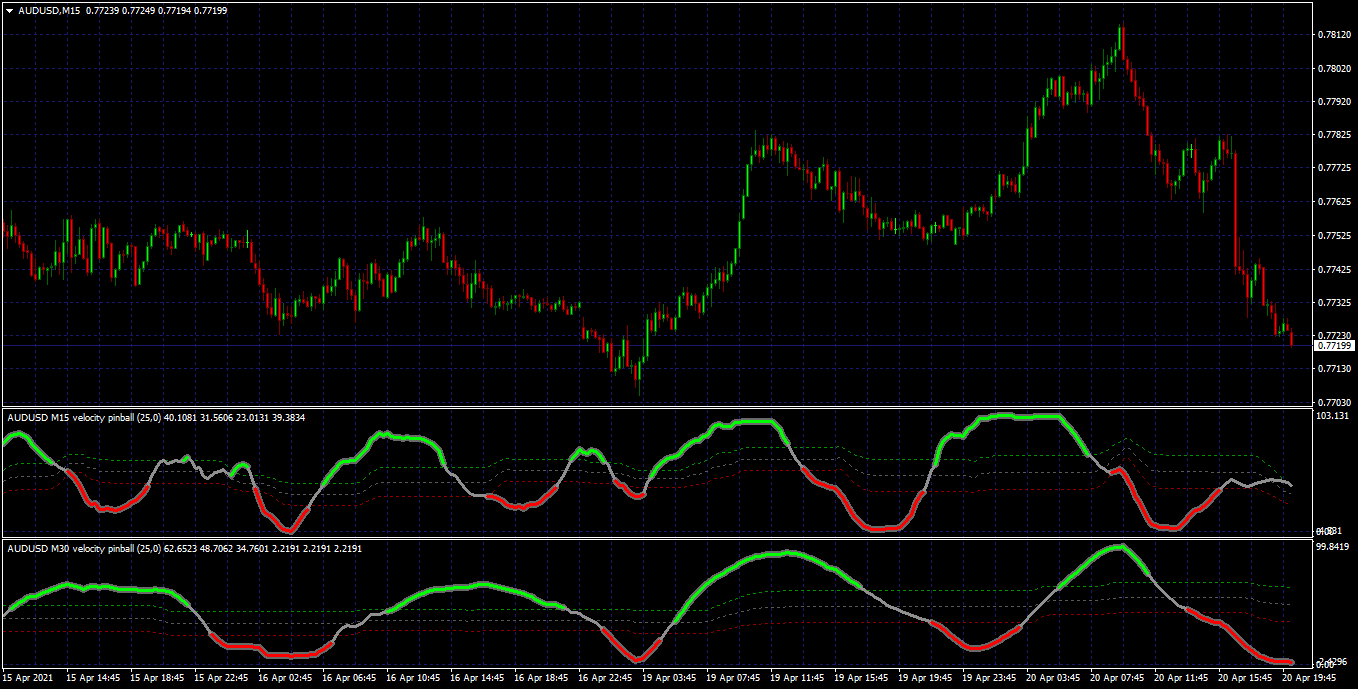The image size is (1358, 689).
Task: Click the 20 Apr 11:45 time label
Action: tap(1181, 677)
